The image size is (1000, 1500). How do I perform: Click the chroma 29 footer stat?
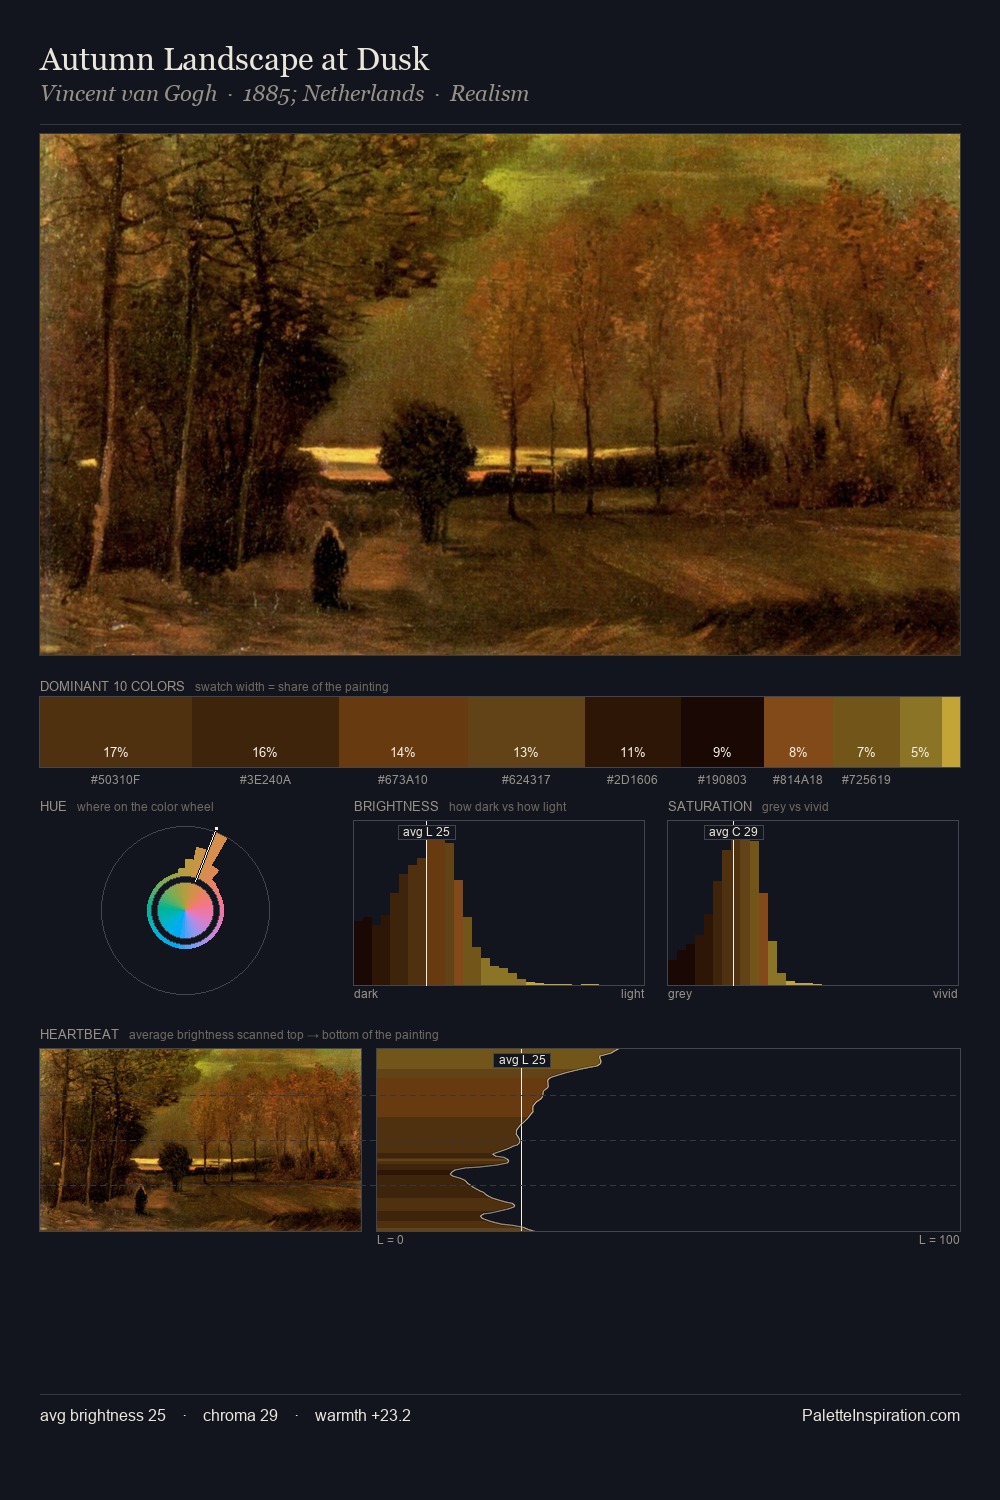(240, 1415)
